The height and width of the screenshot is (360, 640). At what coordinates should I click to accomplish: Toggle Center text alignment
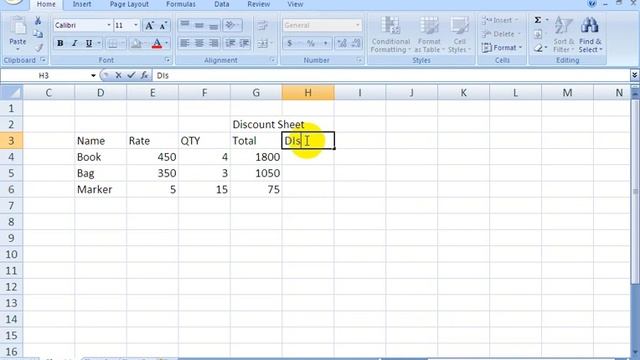click(199, 43)
